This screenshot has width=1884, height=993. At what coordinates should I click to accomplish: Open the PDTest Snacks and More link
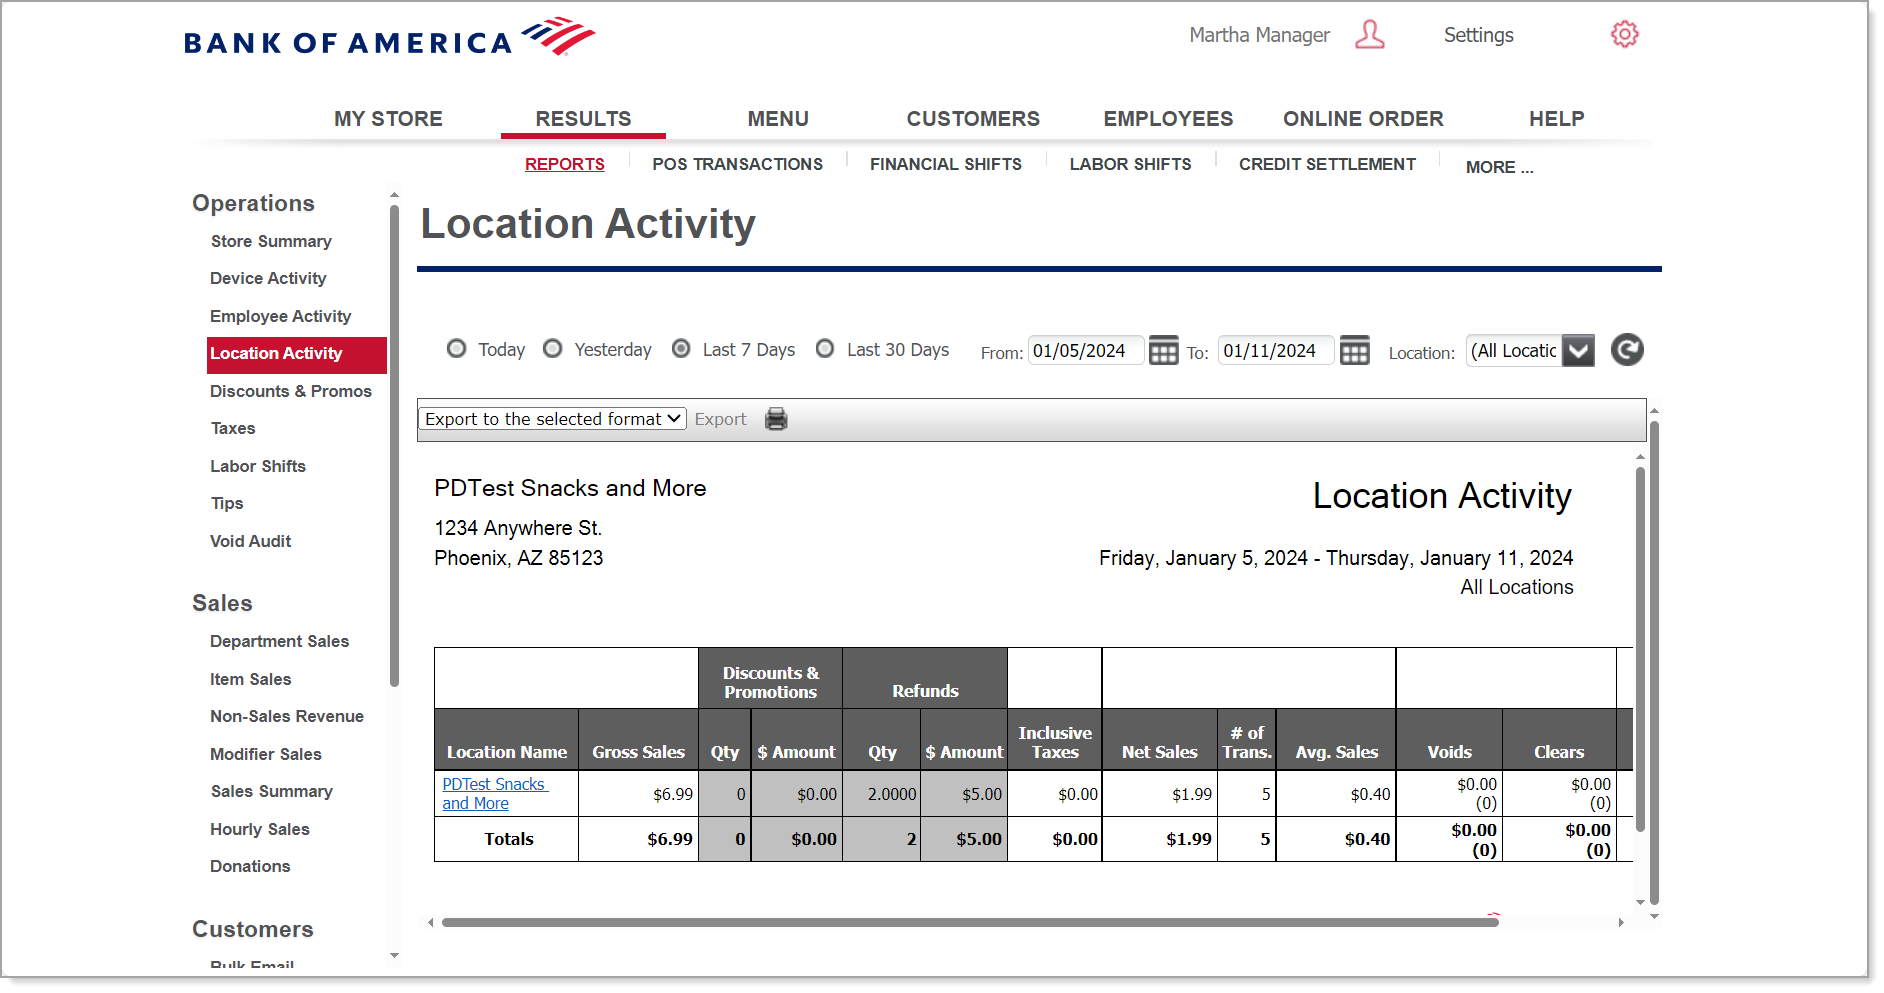click(x=494, y=794)
